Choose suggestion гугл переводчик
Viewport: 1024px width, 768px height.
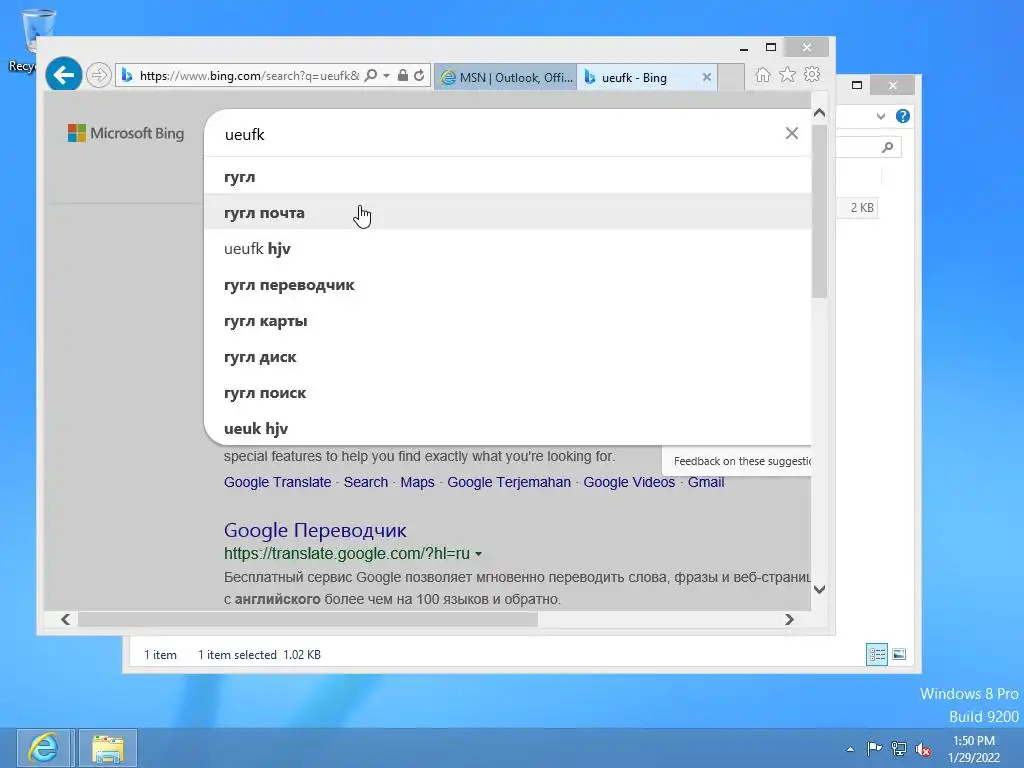pyautogui.click(x=507, y=285)
